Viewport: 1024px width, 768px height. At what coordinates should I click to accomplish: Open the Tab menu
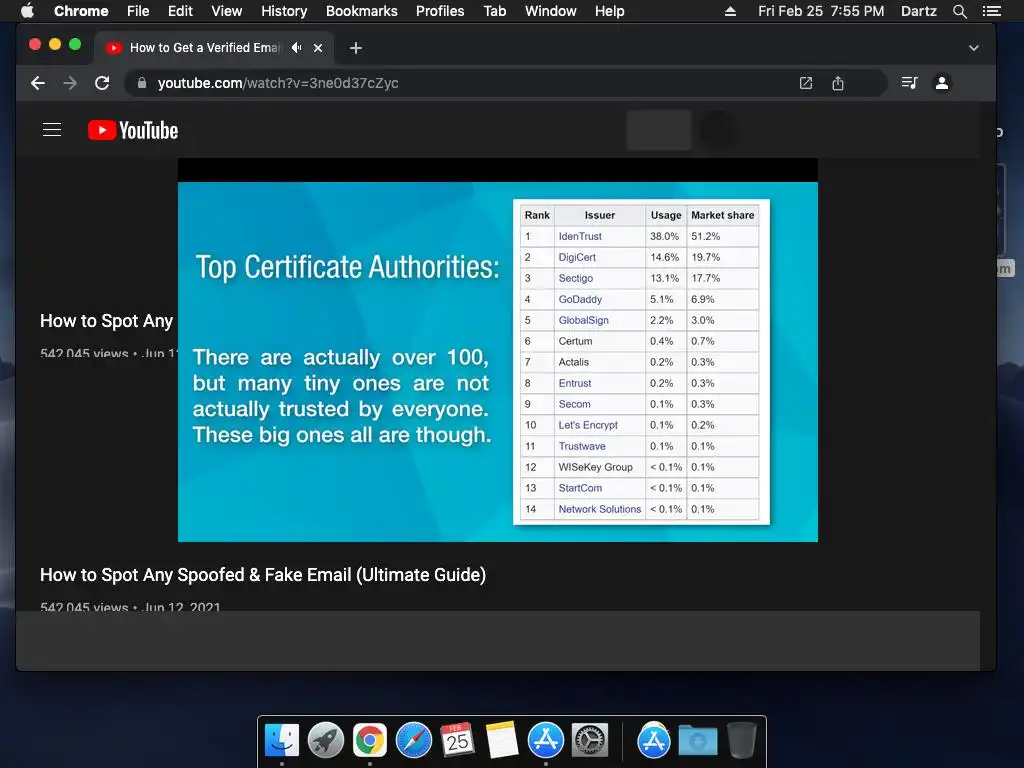tap(494, 11)
